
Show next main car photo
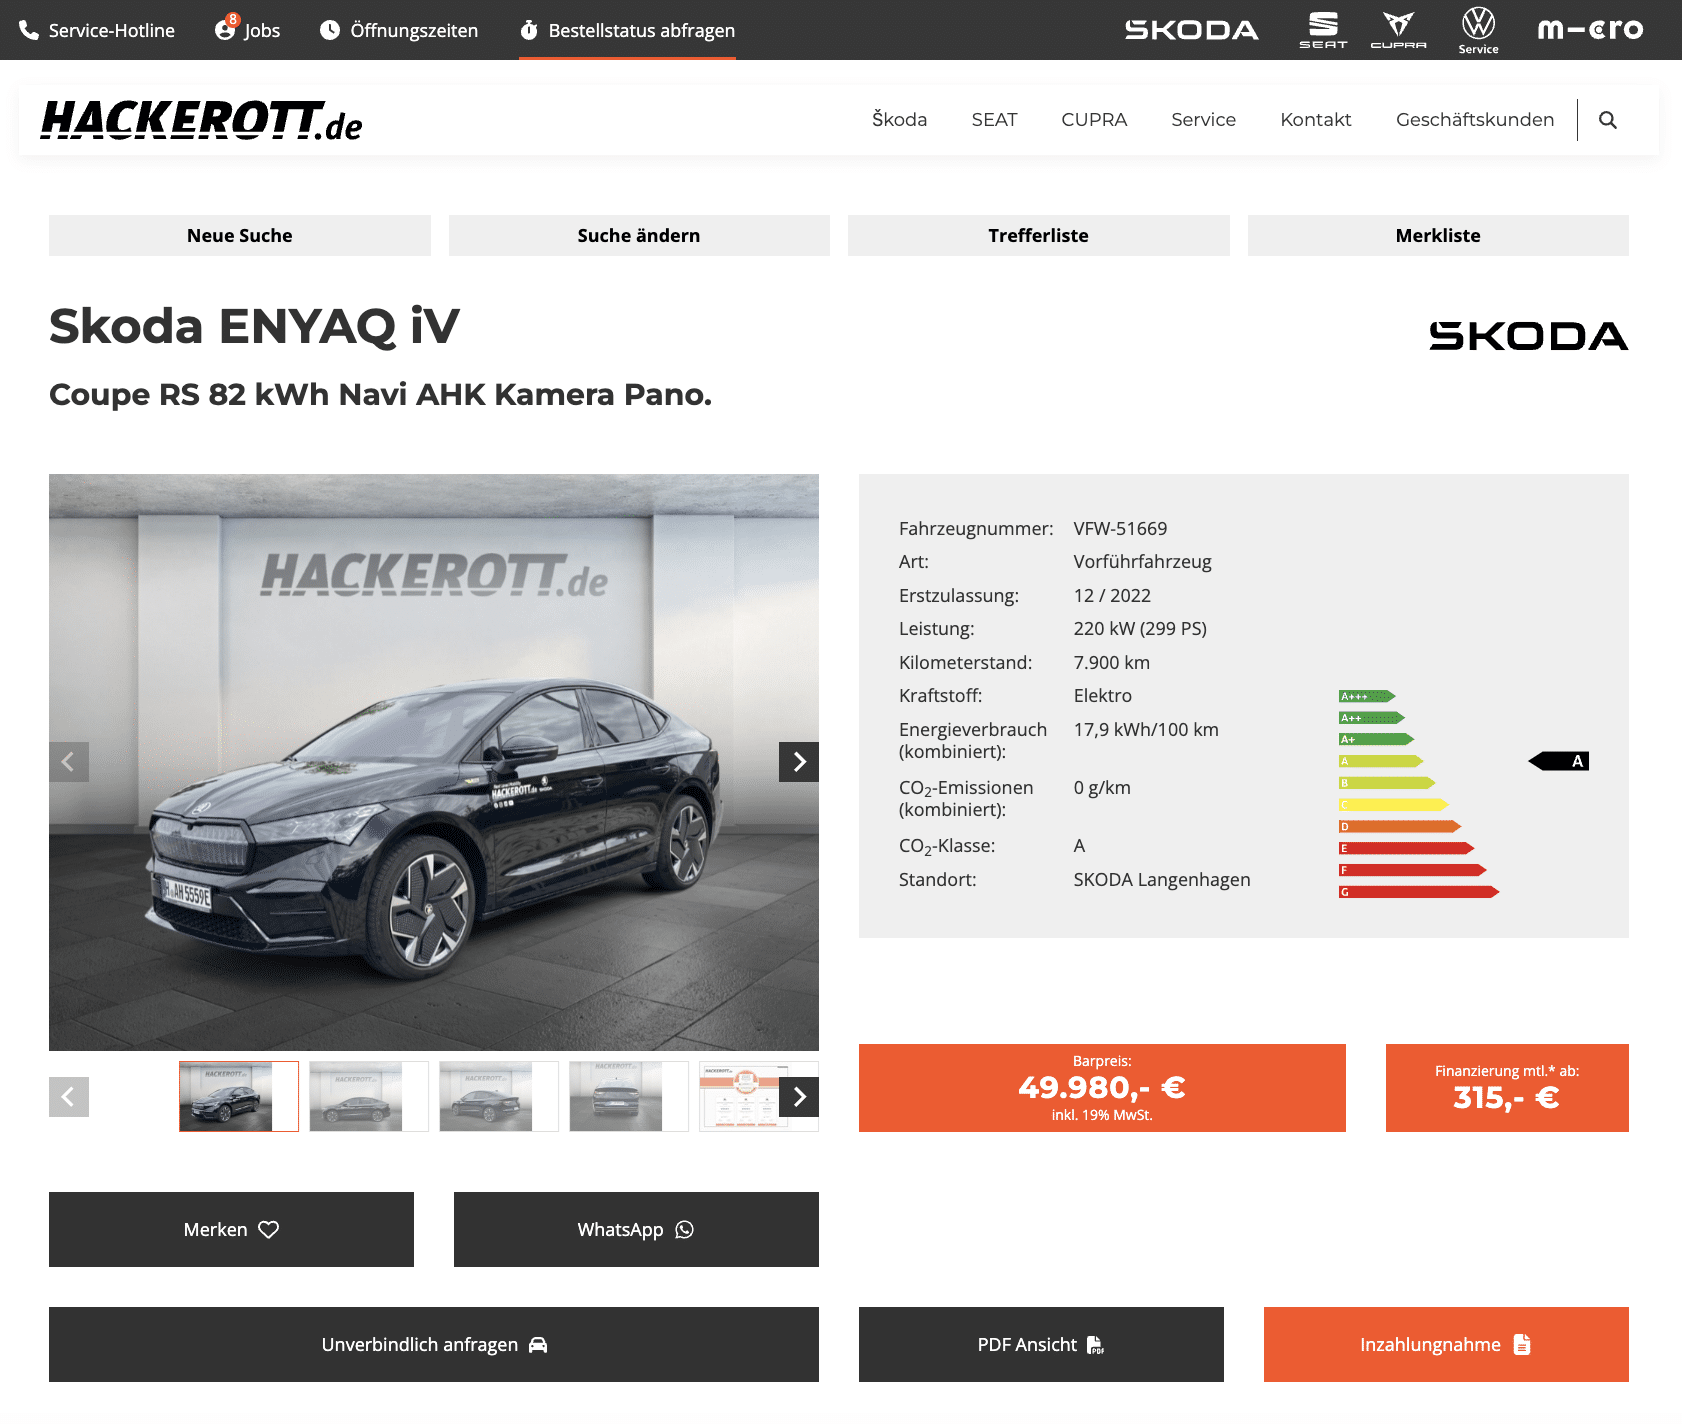pyautogui.click(x=799, y=762)
